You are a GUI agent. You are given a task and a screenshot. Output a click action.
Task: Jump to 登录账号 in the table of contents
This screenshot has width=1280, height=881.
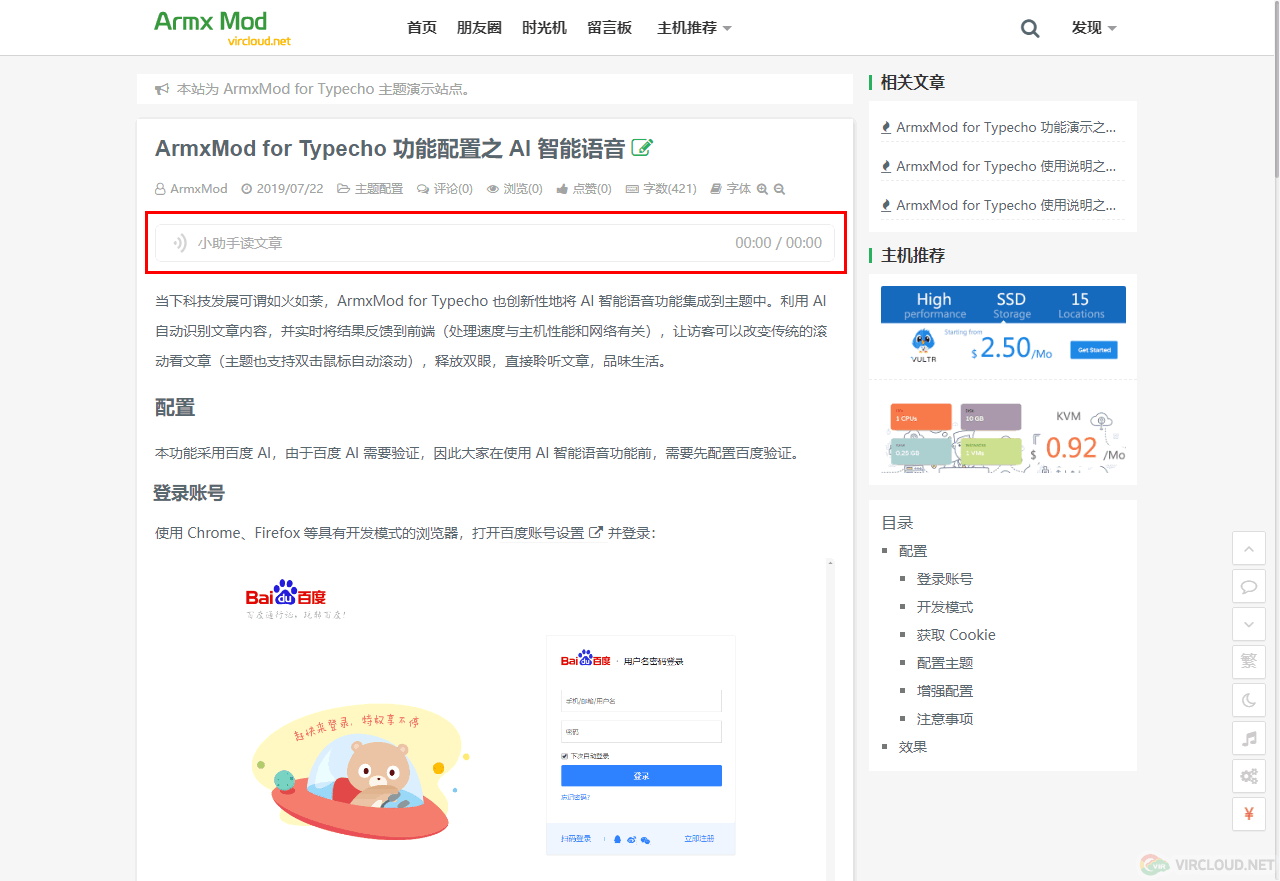point(945,579)
